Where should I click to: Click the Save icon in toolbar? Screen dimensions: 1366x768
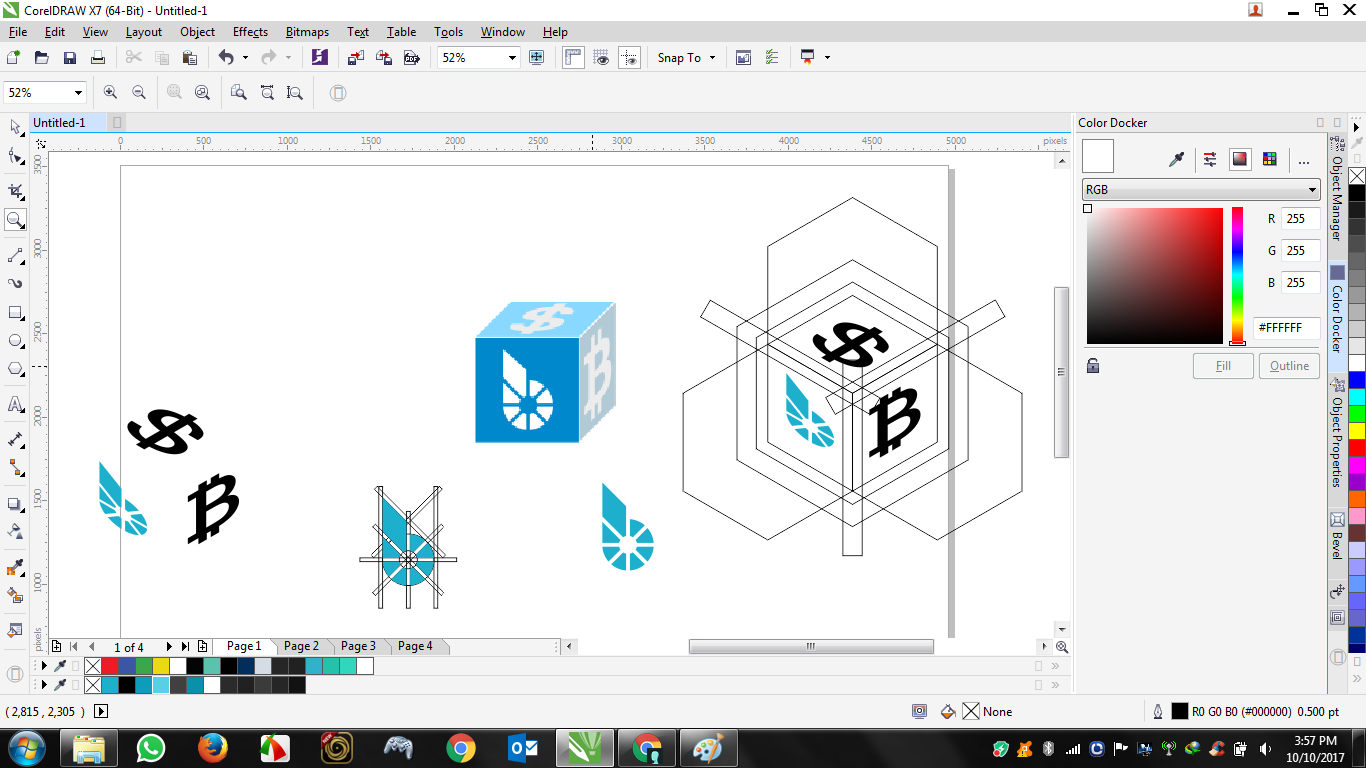(x=70, y=57)
